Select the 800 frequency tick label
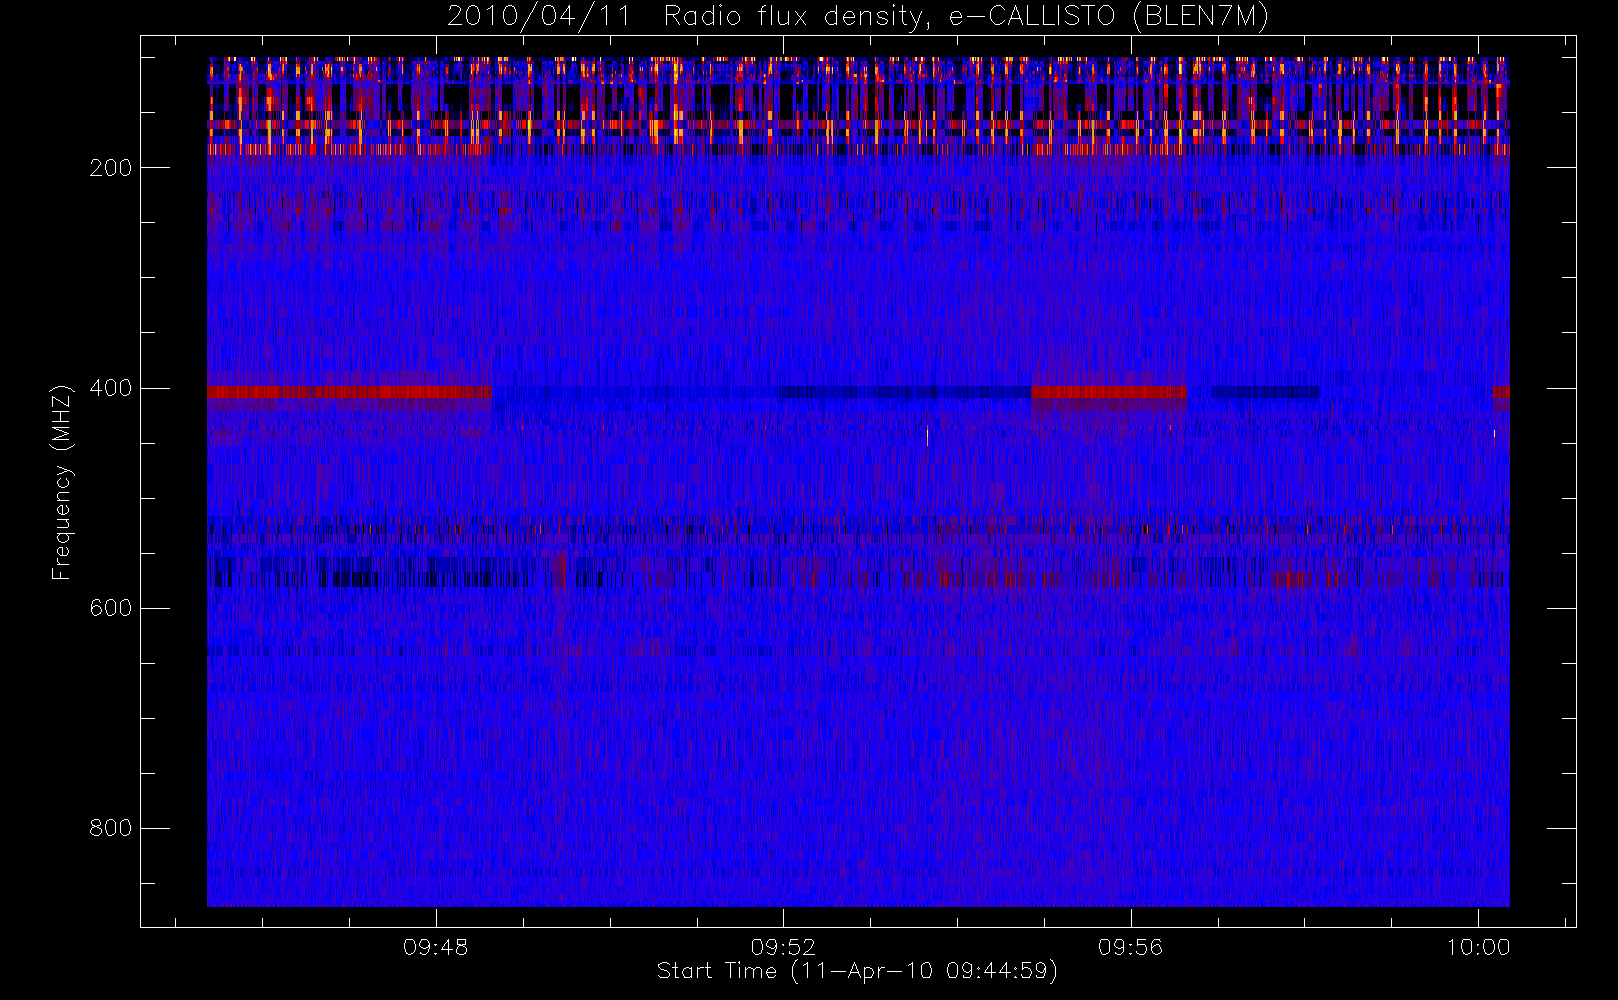The width and height of the screenshot is (1618, 1000). (111, 828)
